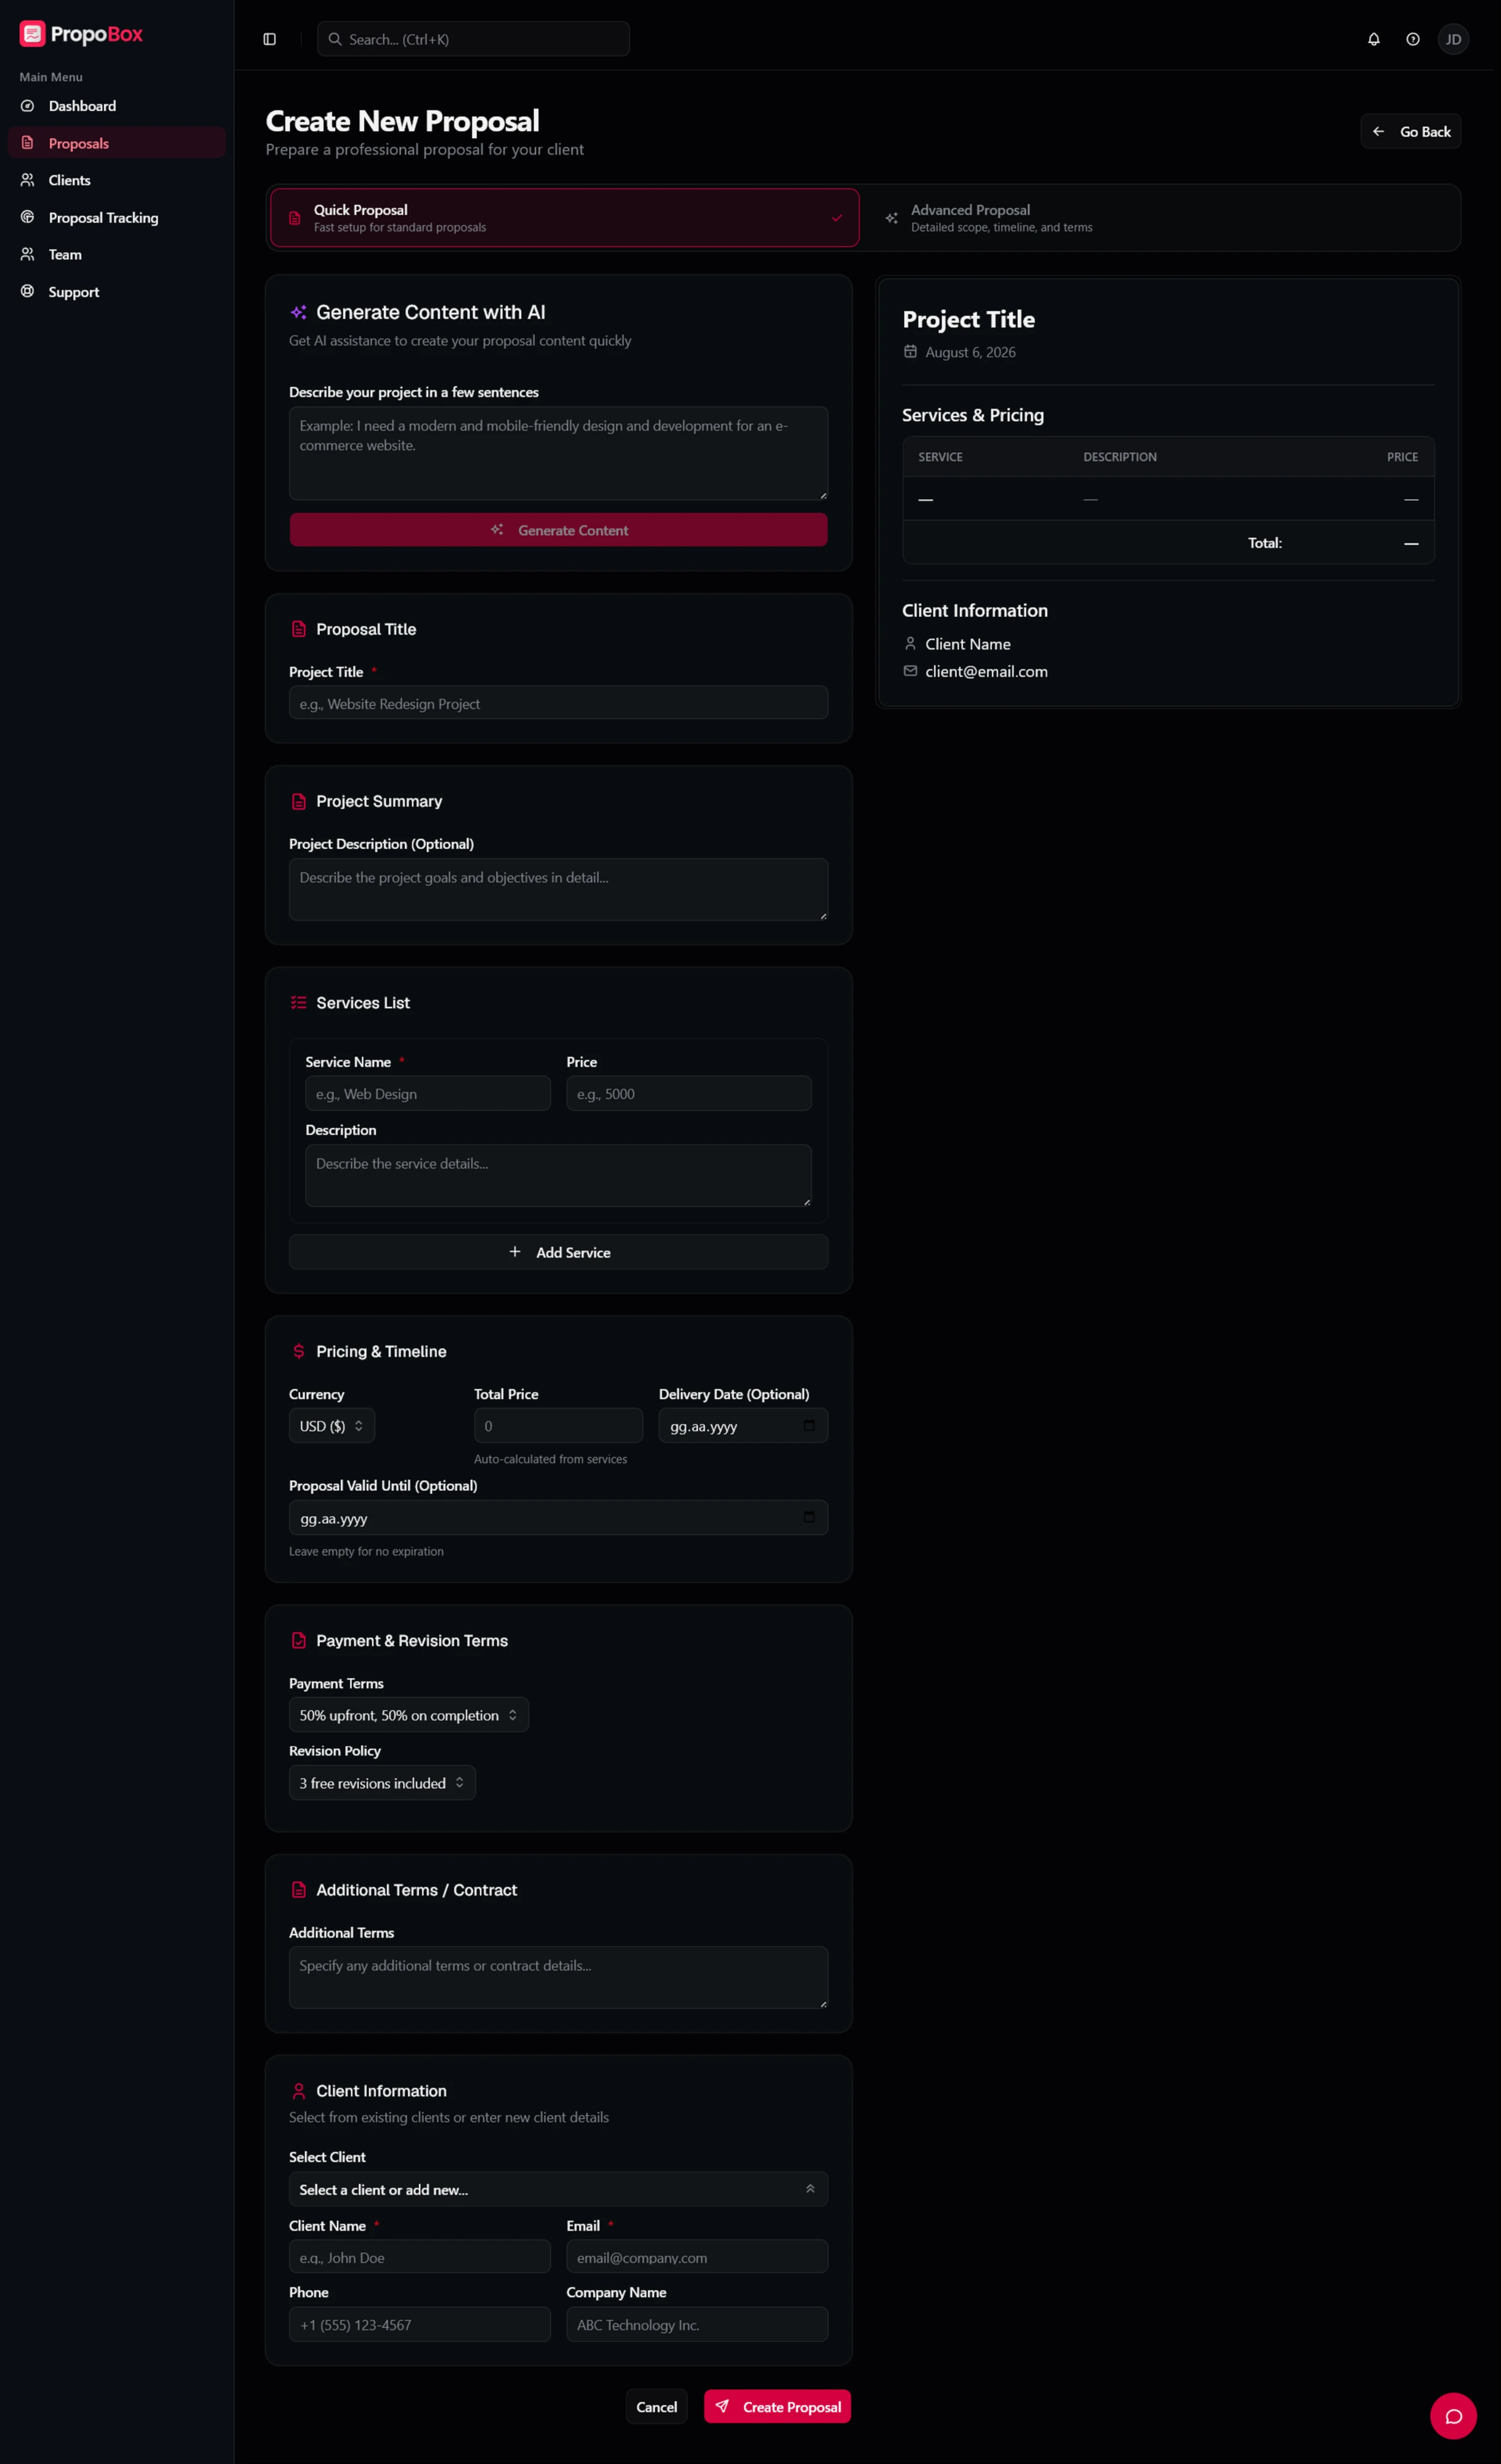The image size is (1501, 2464).
Task: Click the Delivery Date field
Action: (743, 1425)
